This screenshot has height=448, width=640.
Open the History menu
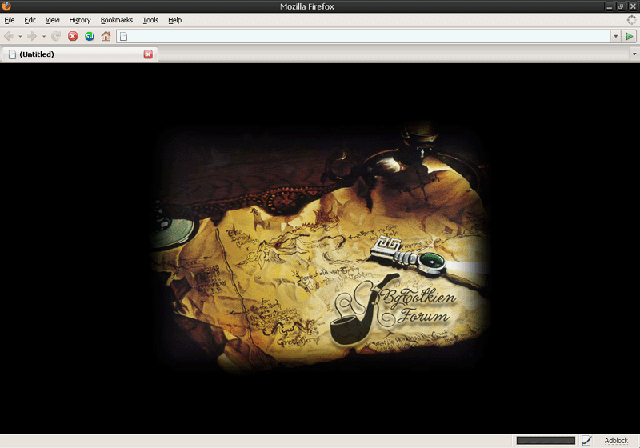(x=80, y=20)
